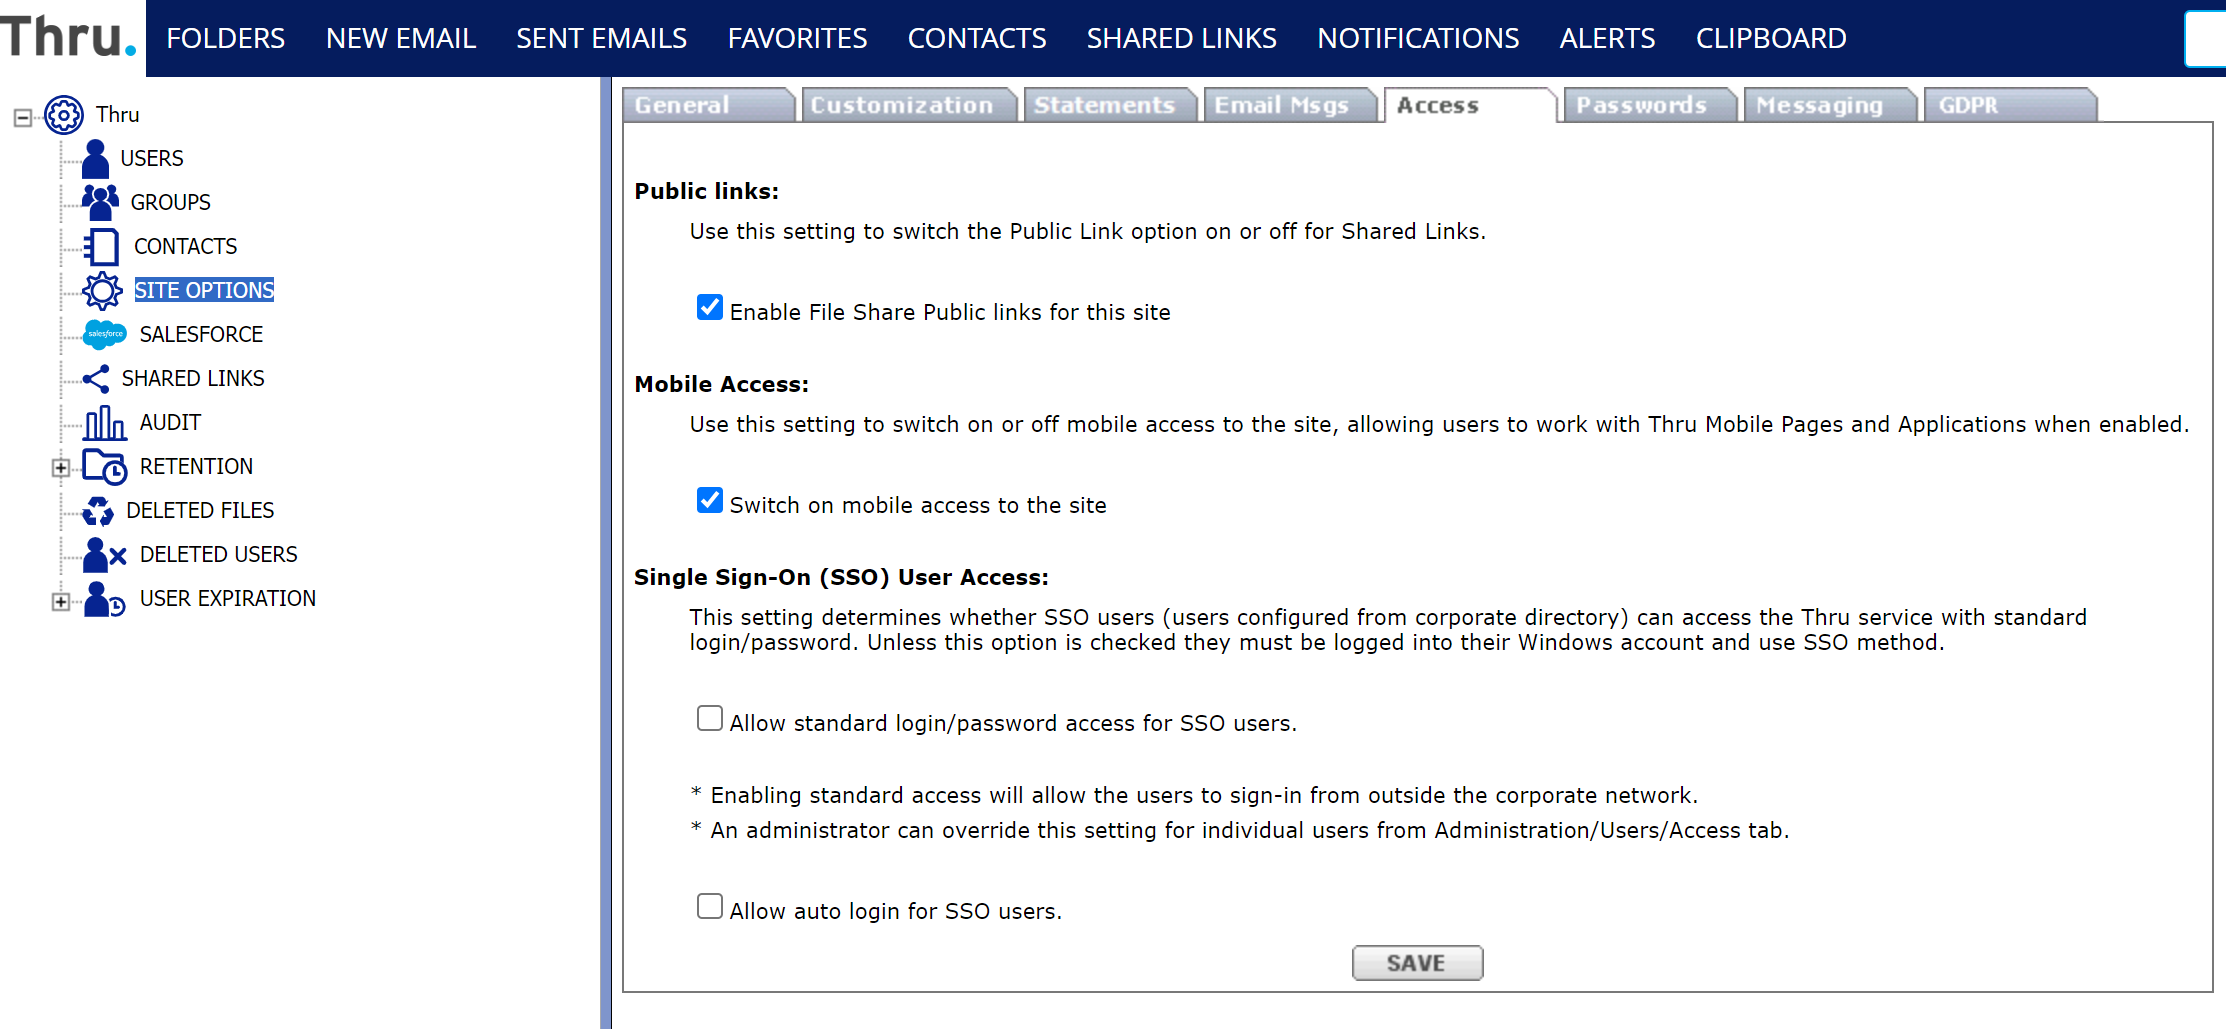Viewport: 2226px width, 1029px height.
Task: Open the Audit bar chart icon
Action: tap(104, 423)
